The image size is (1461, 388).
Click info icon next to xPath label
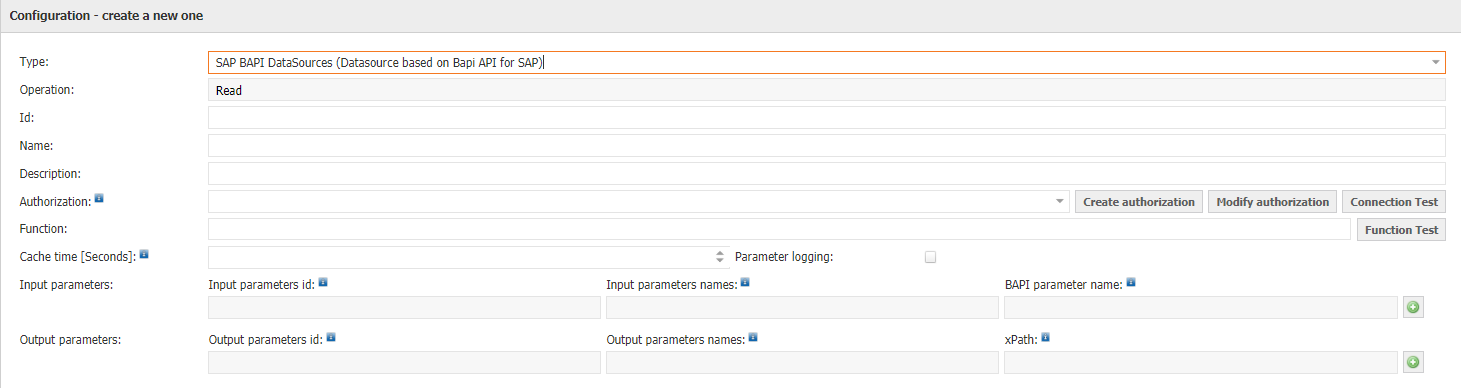[1045, 337]
